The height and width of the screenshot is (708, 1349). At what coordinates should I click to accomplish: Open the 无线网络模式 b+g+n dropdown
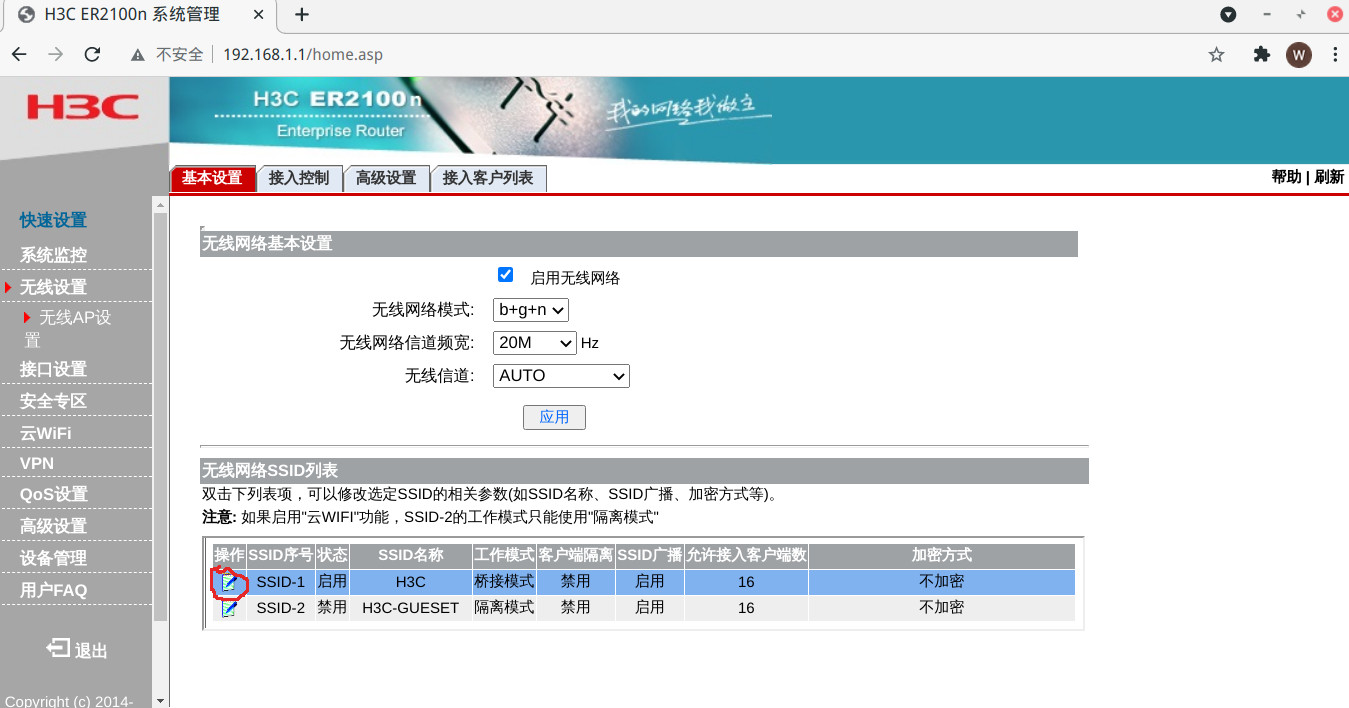(531, 310)
